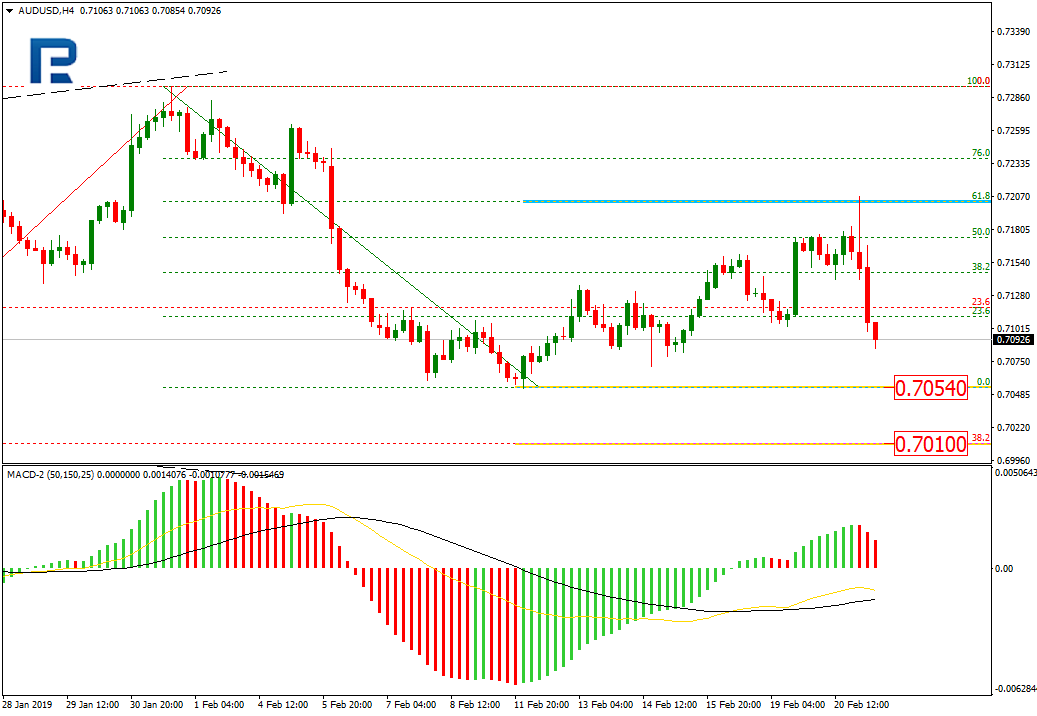This screenshot has width=1037, height=716.
Task: Select the red 0.70100 price label box
Action: pyautogui.click(x=931, y=443)
